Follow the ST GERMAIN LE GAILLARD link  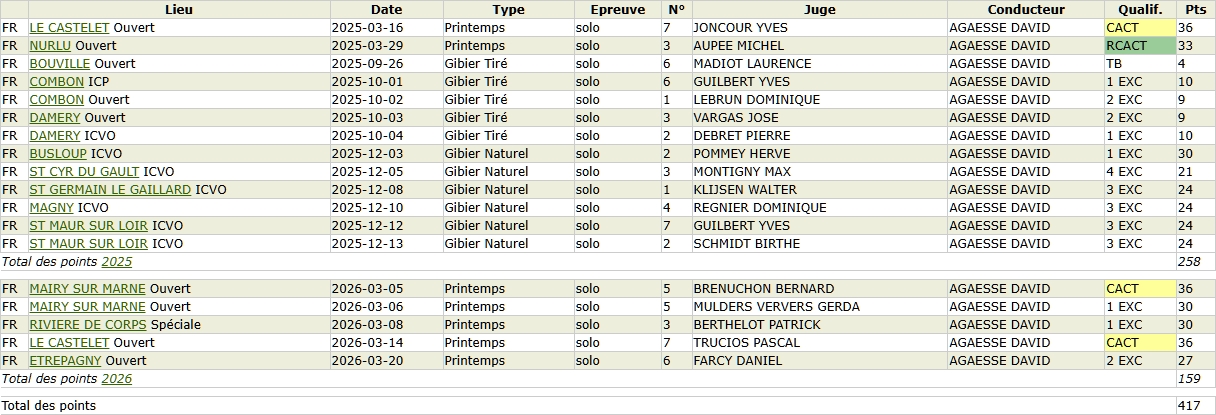click(x=110, y=190)
